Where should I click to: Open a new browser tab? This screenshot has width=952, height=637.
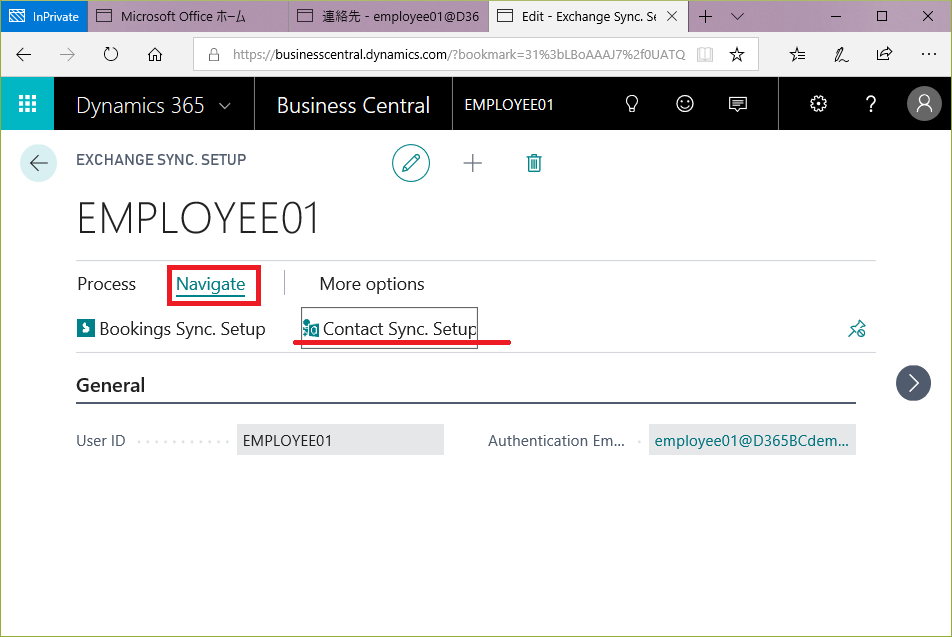click(x=706, y=16)
